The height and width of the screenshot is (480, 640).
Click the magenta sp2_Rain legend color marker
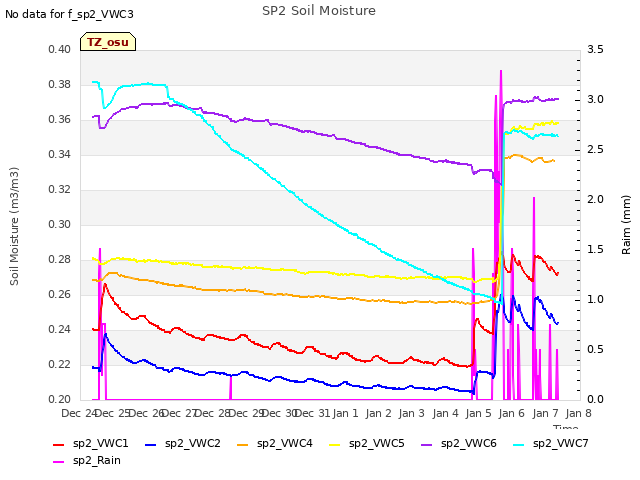pyautogui.click(x=59, y=462)
